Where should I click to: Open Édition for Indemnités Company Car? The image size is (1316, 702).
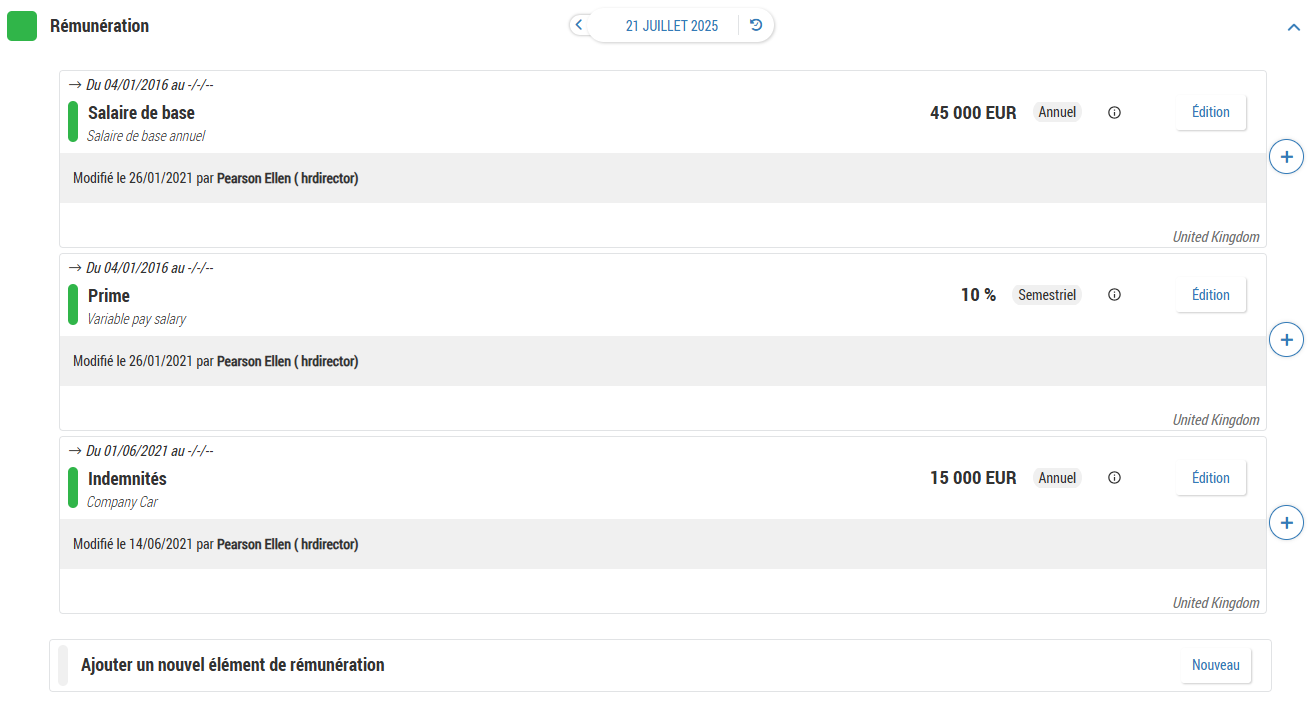coord(1210,478)
